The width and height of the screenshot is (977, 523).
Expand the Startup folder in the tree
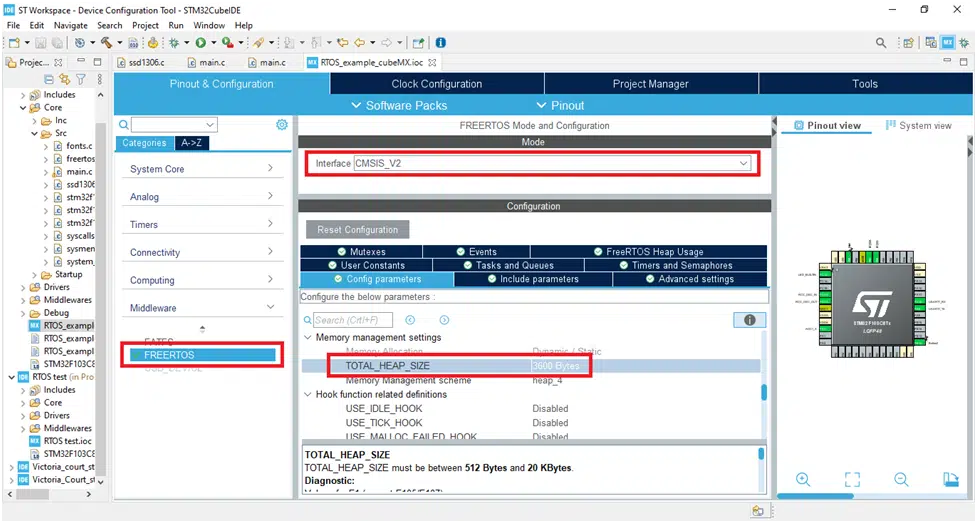point(34,275)
